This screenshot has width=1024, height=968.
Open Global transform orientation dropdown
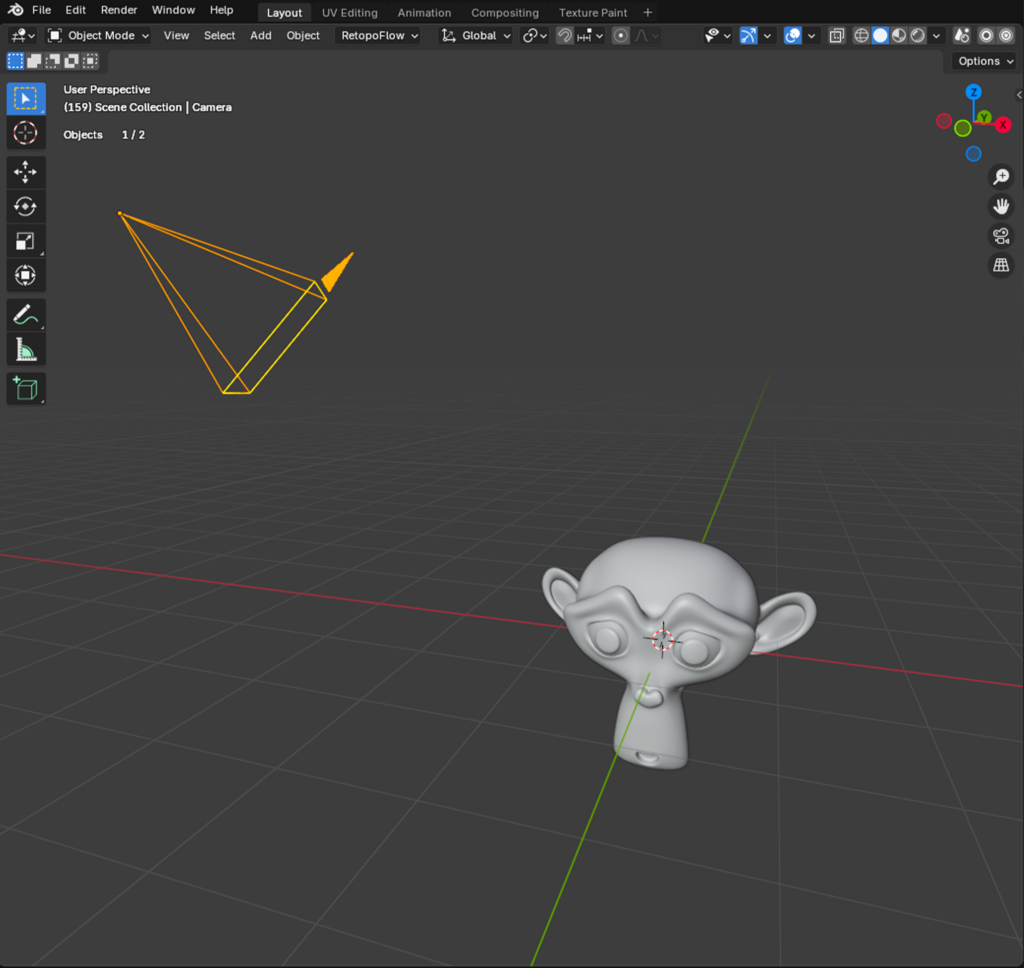(x=475, y=36)
